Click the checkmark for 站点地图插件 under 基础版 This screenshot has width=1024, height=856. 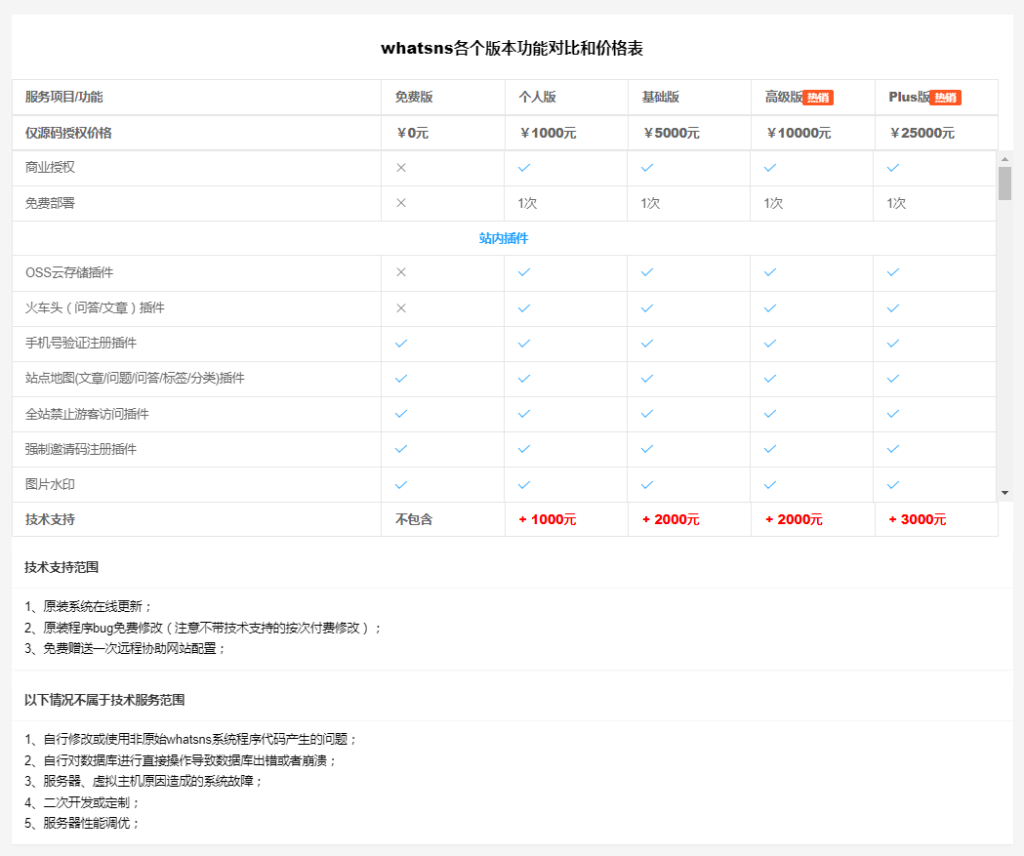coord(647,379)
